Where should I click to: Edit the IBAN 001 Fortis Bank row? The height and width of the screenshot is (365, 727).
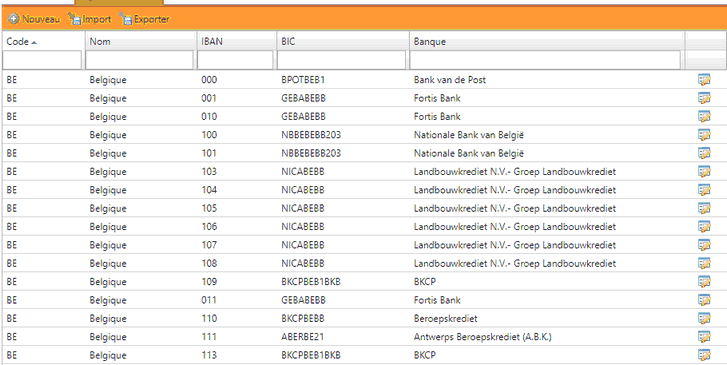pos(704,98)
